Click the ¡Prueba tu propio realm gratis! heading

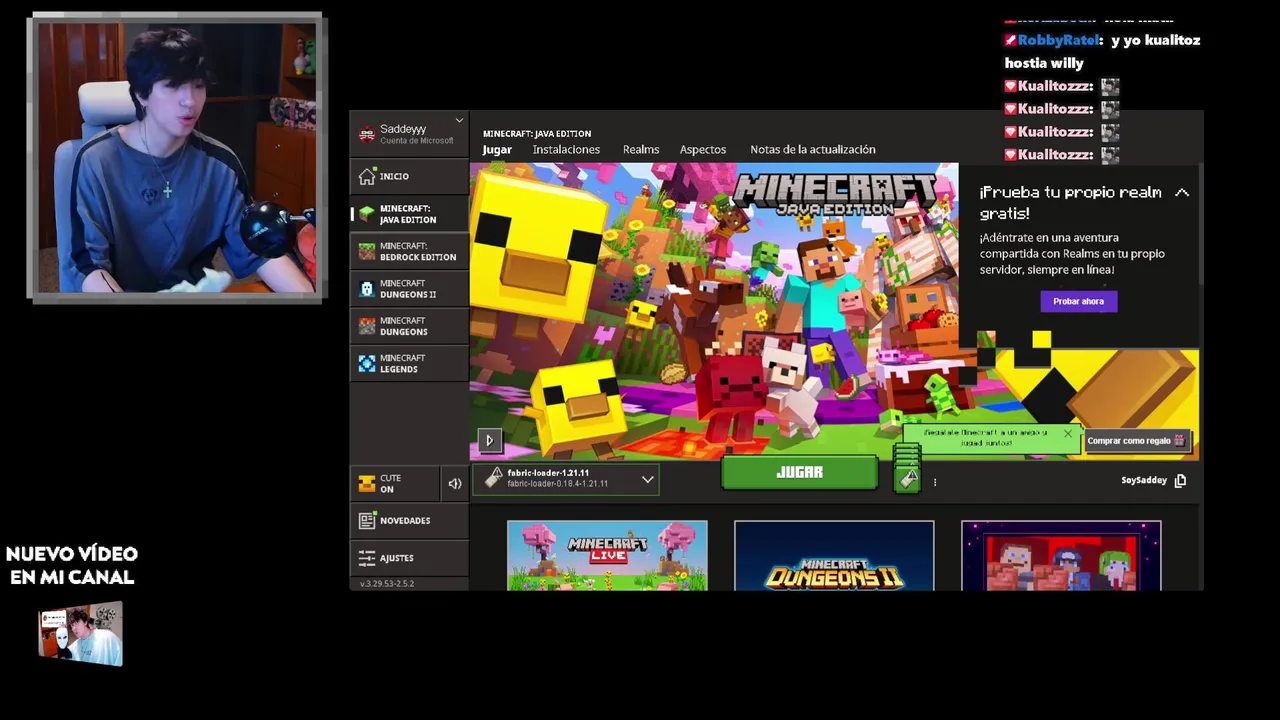pyautogui.click(x=1070, y=202)
